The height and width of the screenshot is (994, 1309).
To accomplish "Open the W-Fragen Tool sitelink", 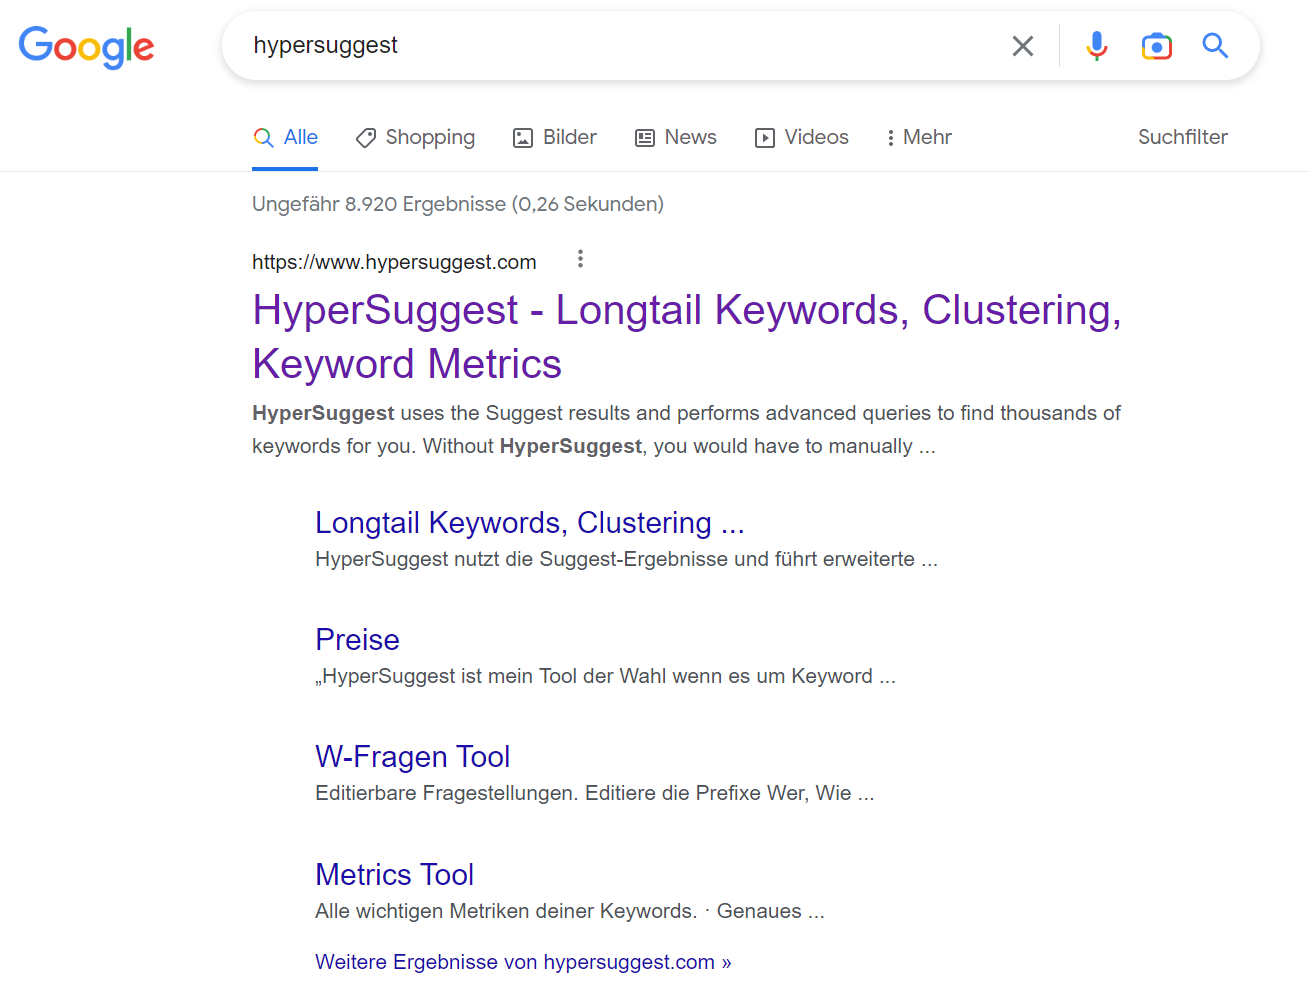I will (x=412, y=757).
